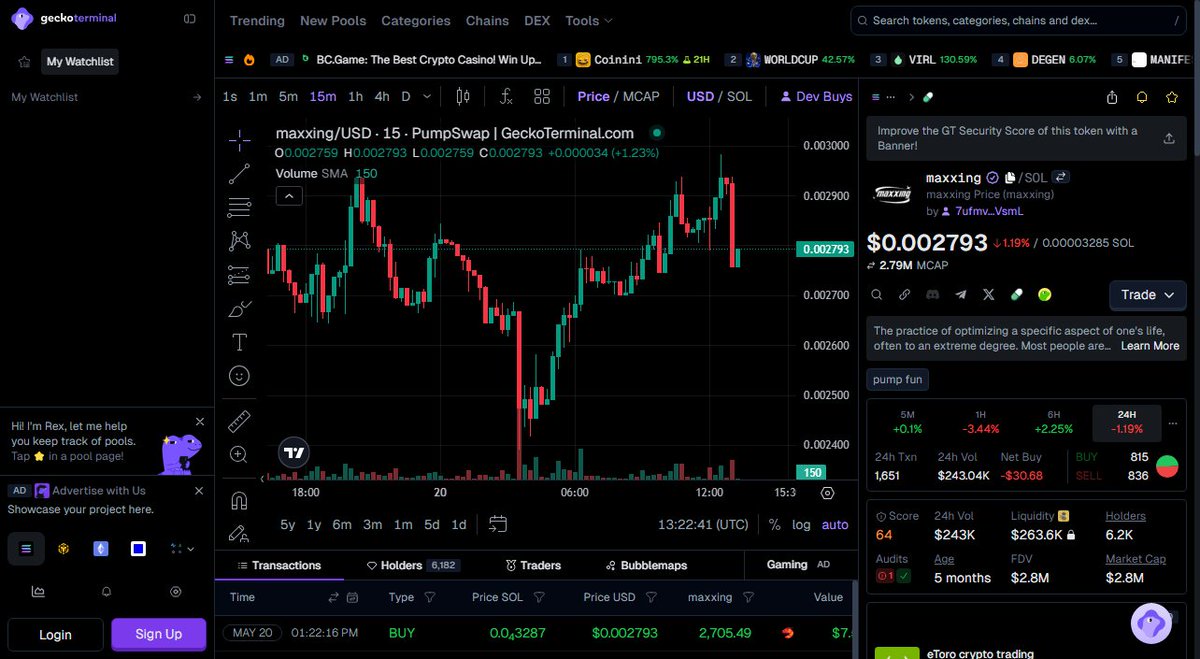Click the share icon for this pool
Screen dimensions: 1200x659
click(1112, 97)
